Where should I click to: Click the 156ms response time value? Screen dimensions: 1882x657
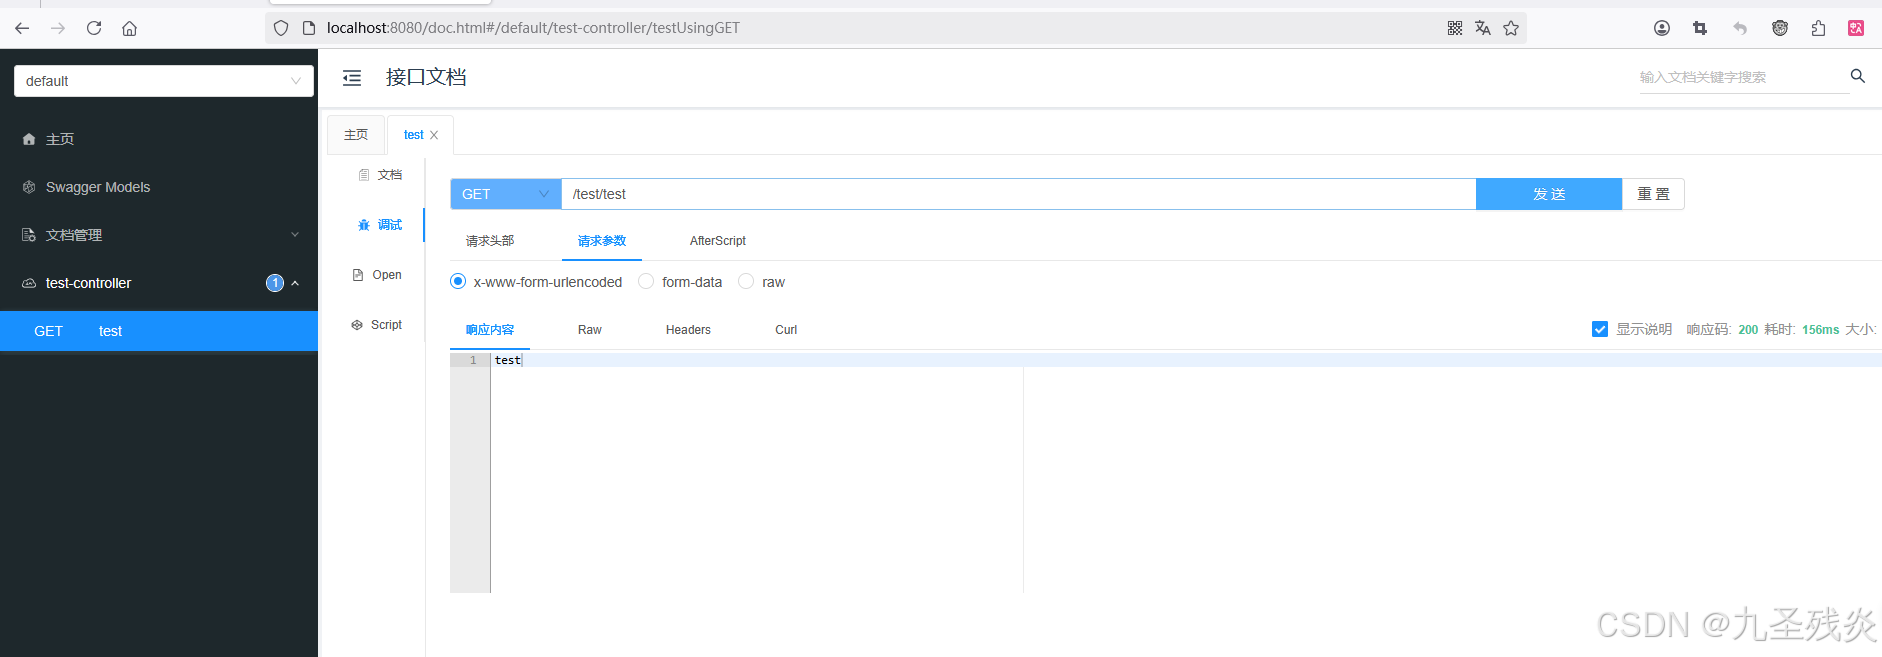click(1820, 330)
